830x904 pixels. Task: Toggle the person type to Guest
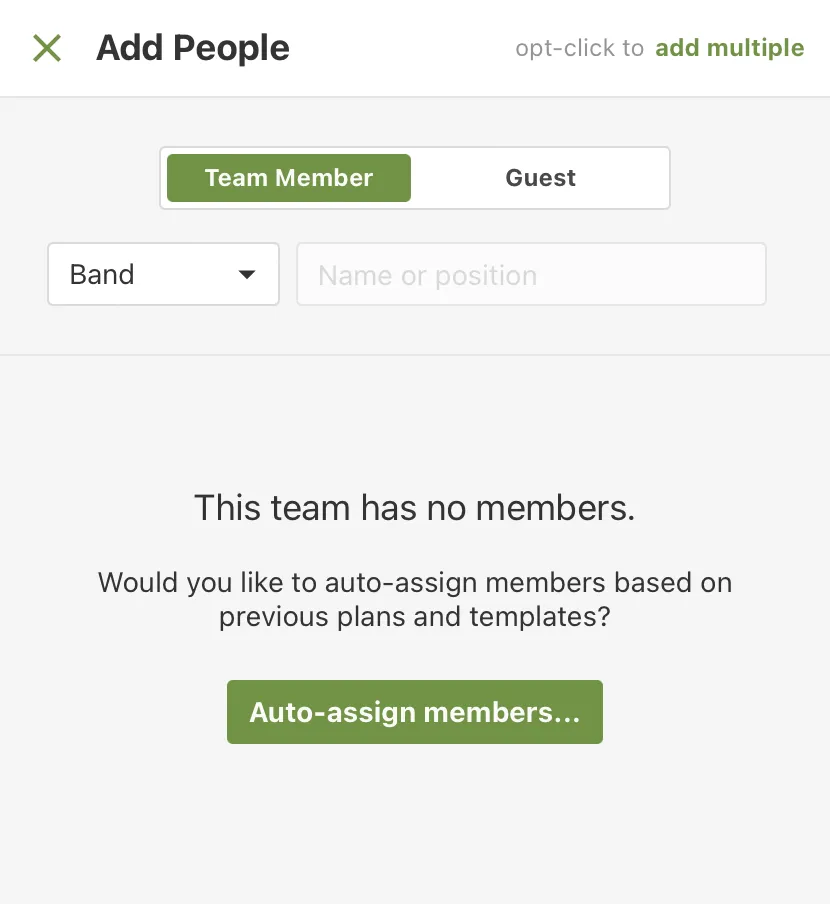pyautogui.click(x=540, y=178)
